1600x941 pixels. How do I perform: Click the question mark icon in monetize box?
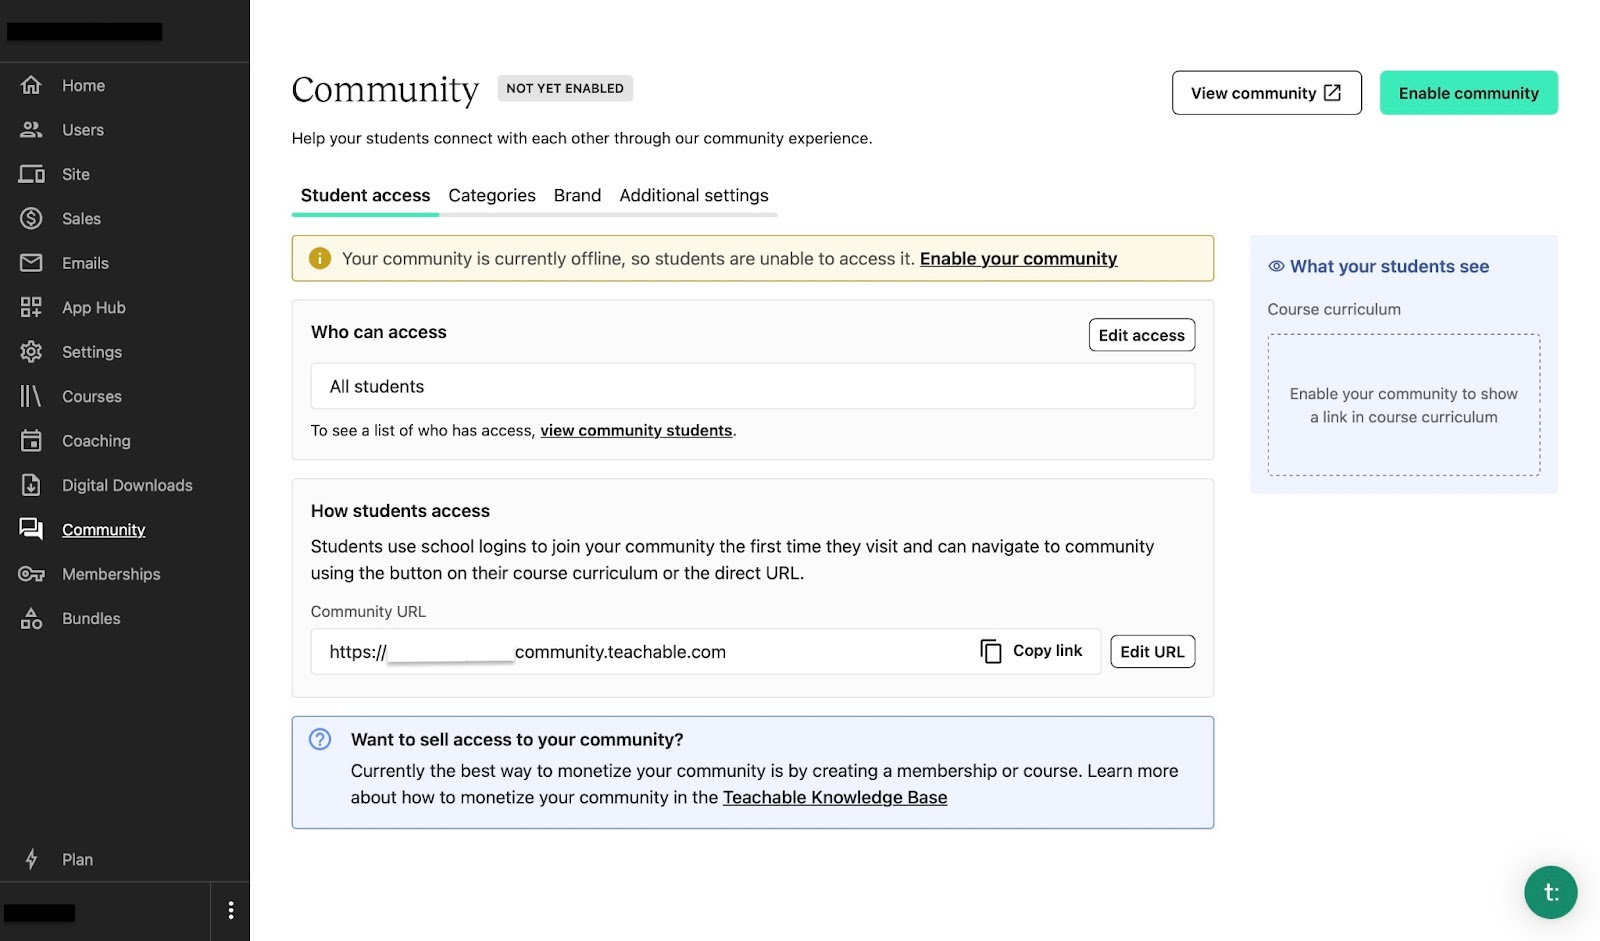tap(320, 739)
